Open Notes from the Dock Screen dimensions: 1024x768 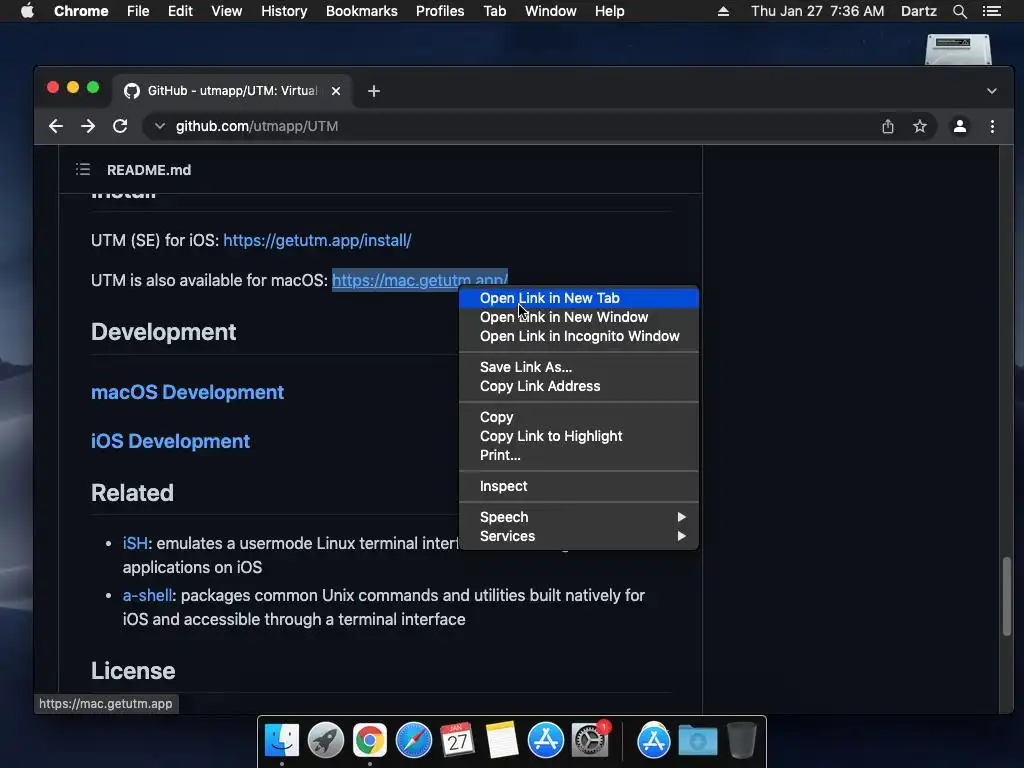click(x=502, y=741)
